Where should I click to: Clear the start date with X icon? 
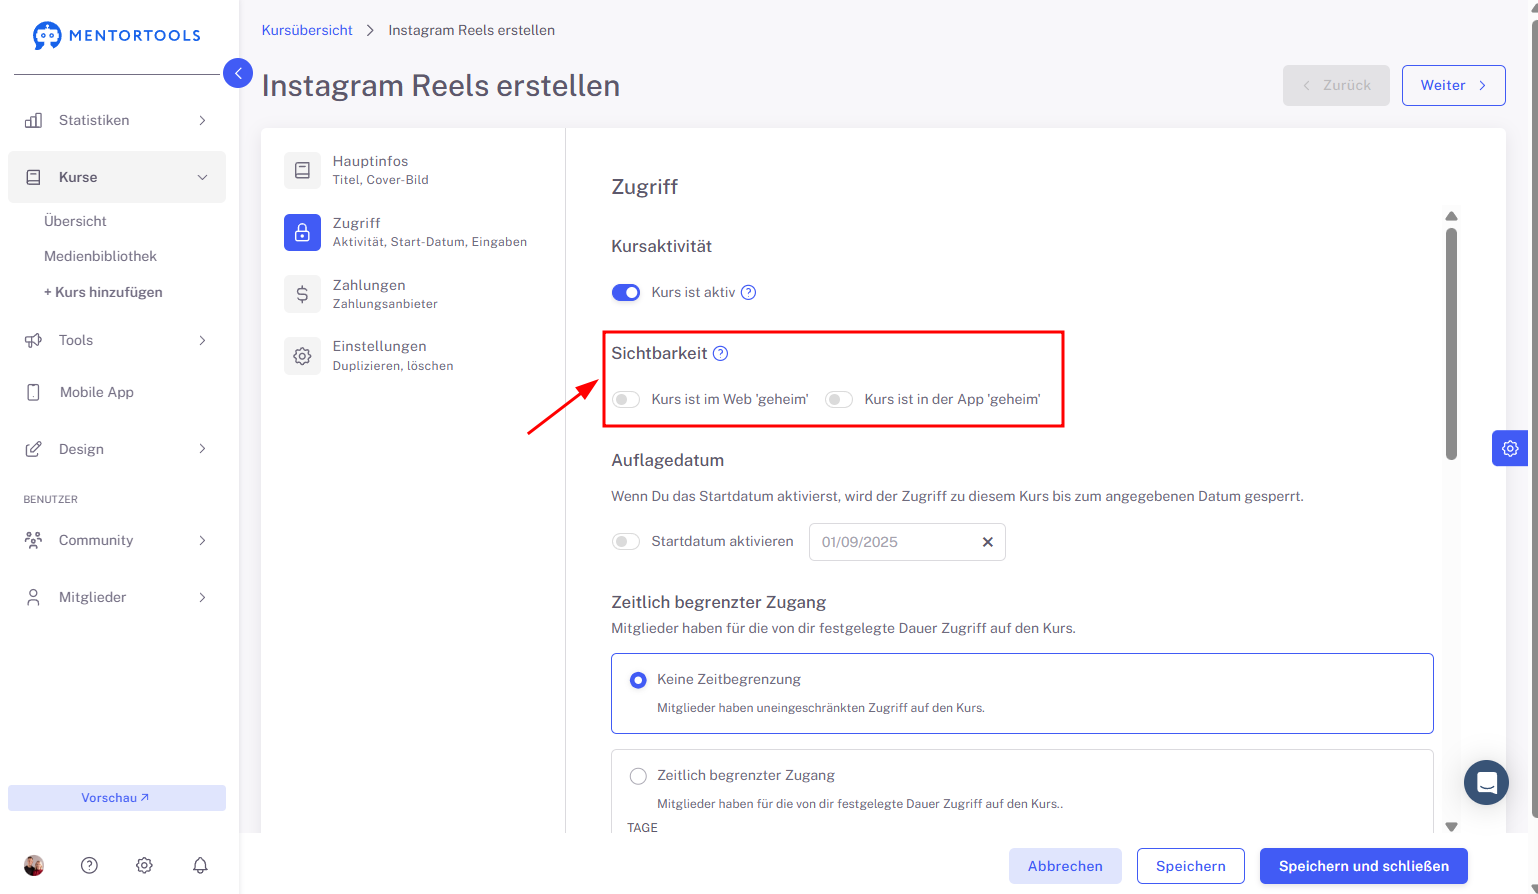point(987,542)
